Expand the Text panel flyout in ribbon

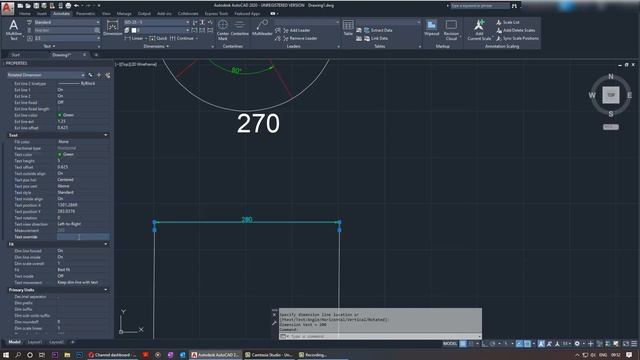(x=49, y=47)
